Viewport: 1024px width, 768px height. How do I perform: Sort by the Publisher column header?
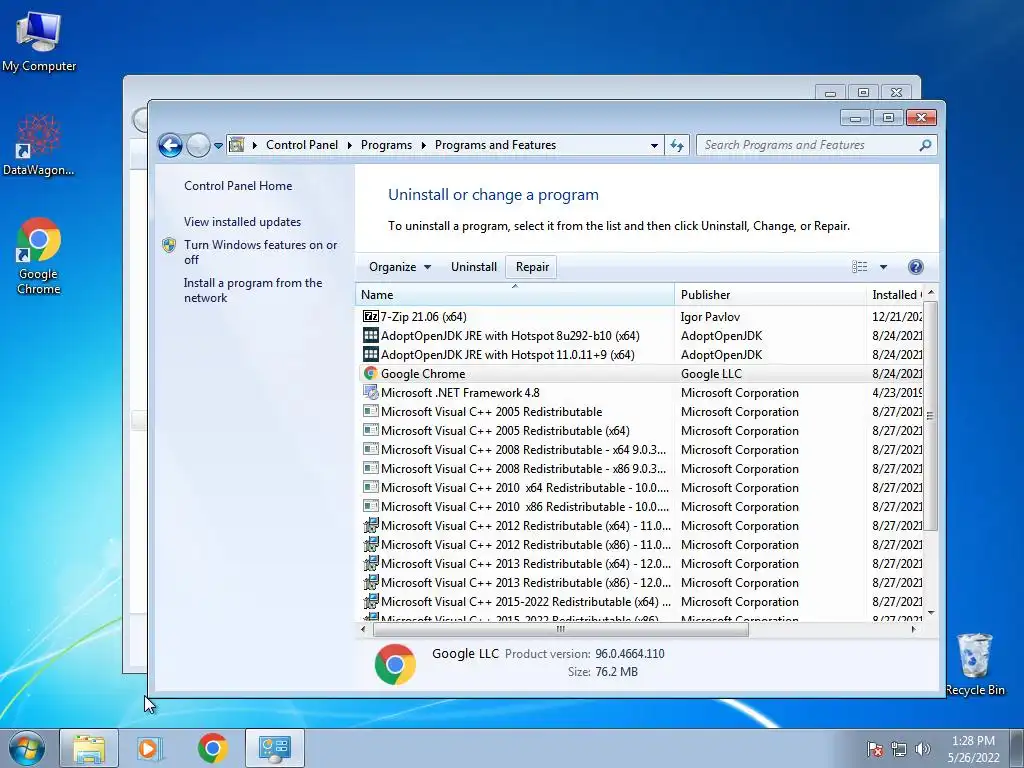pyautogui.click(x=770, y=295)
